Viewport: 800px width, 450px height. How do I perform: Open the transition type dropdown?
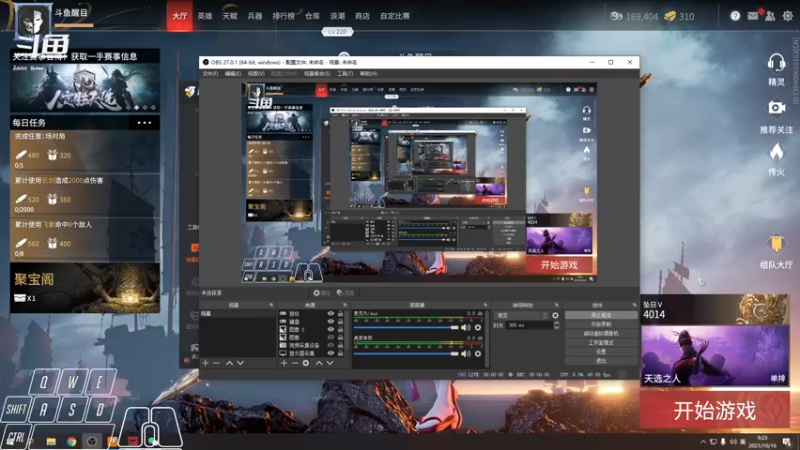pos(521,315)
